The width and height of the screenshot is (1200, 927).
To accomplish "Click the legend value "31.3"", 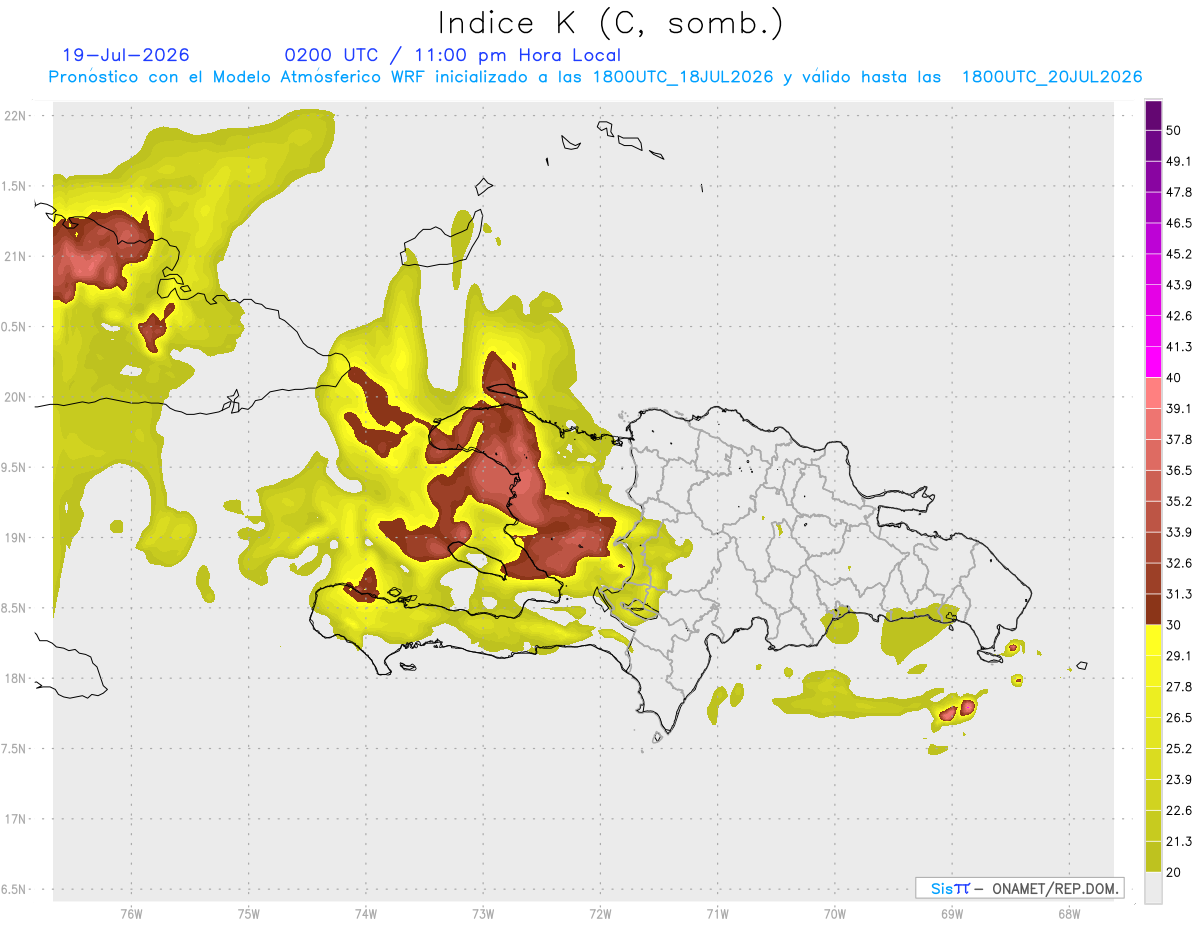I will (1179, 594).
